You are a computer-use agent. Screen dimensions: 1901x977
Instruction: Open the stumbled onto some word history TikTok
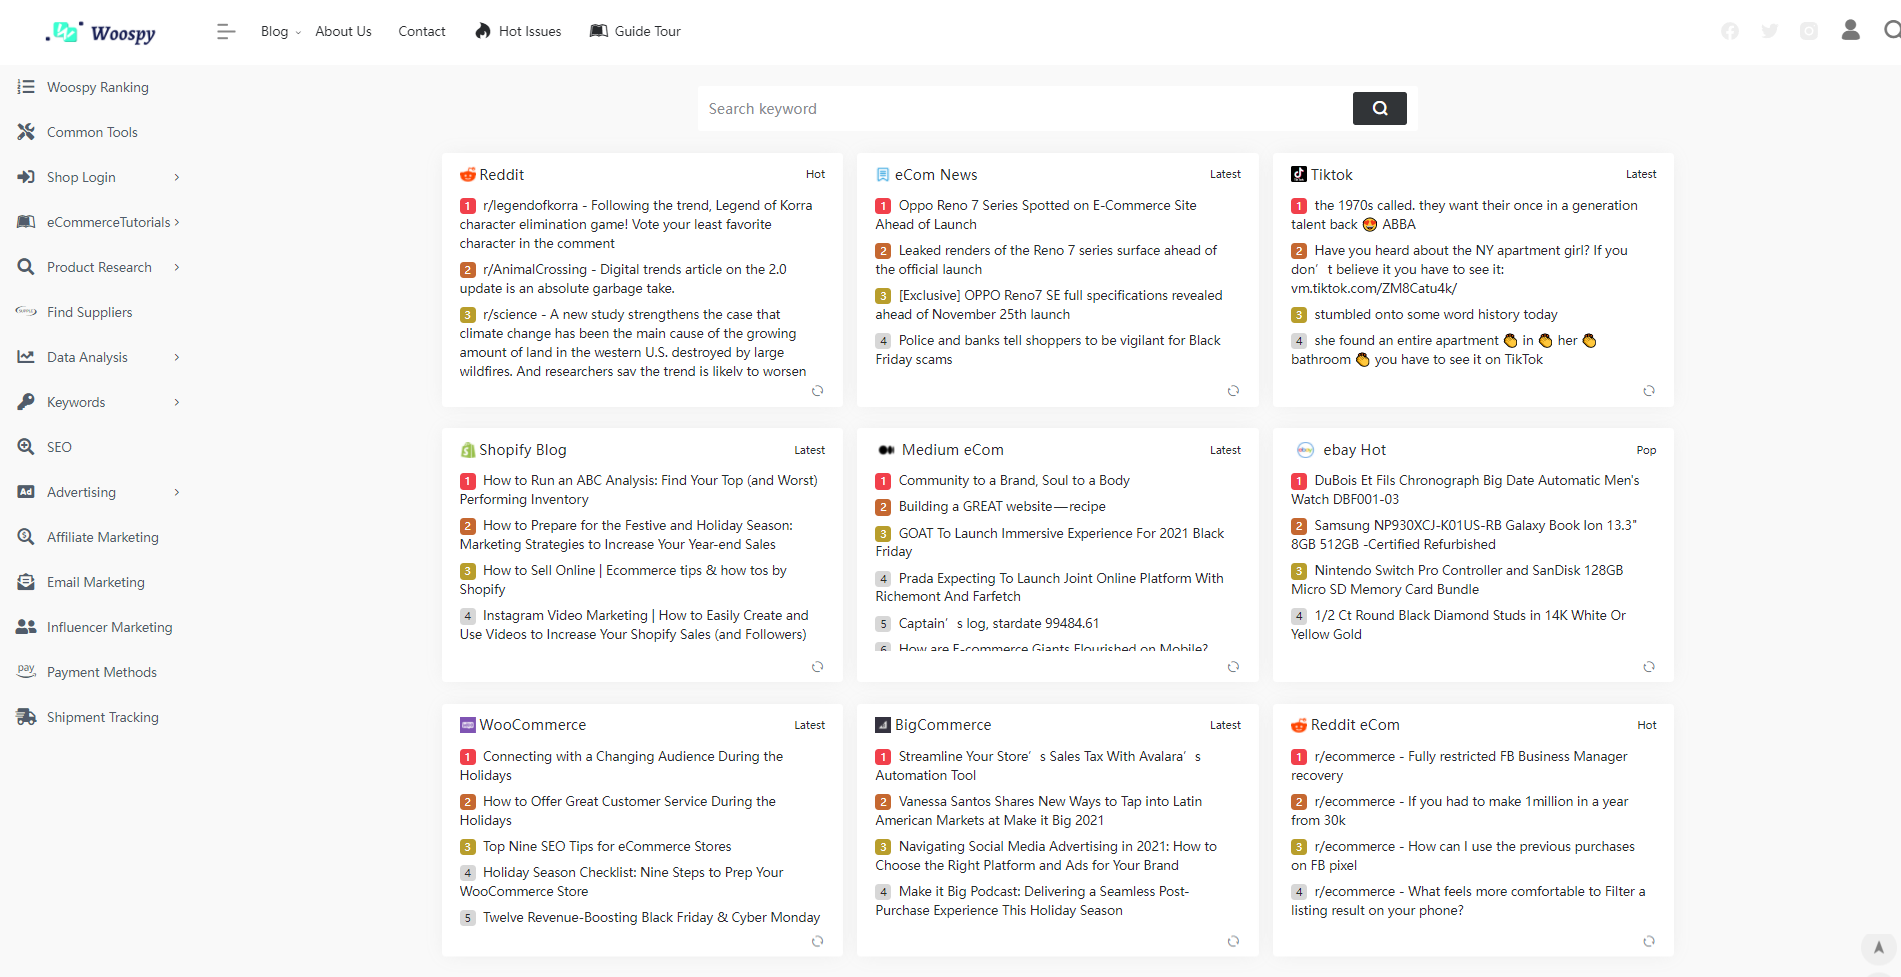(x=1436, y=315)
